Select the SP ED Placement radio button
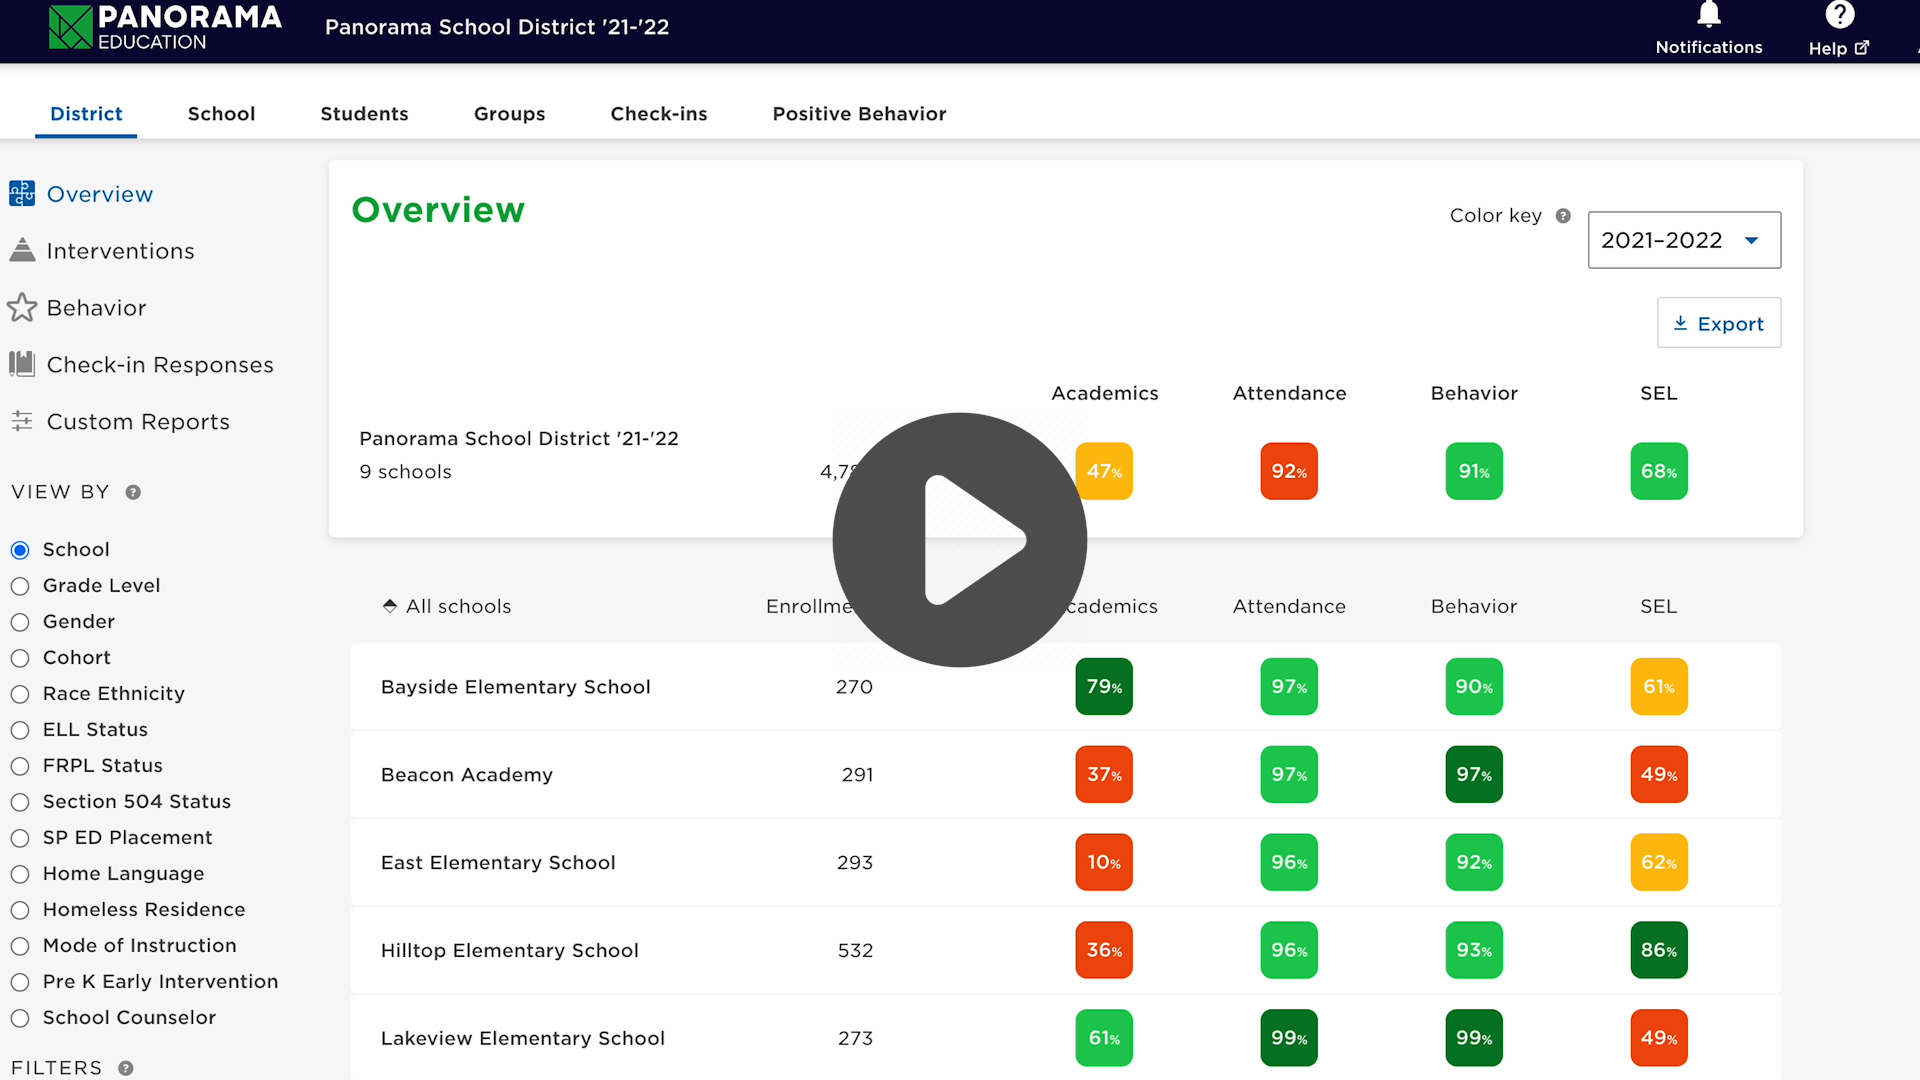The image size is (1920, 1080). coord(20,838)
